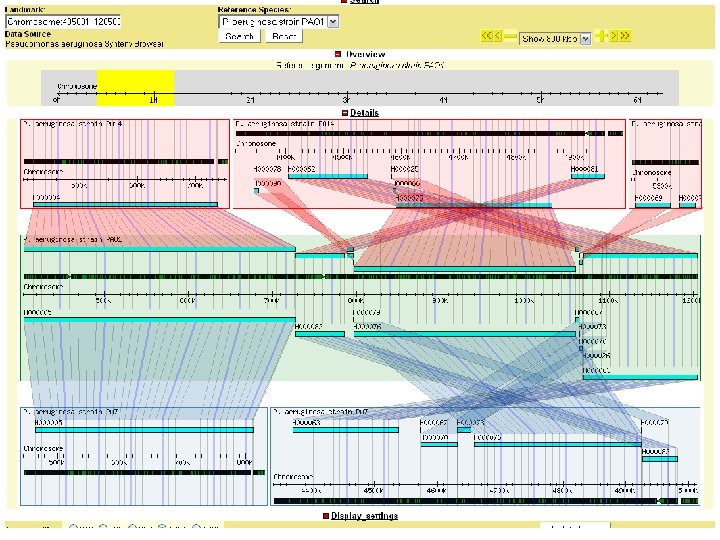The image size is (720, 540).
Task: Select the small H000090 block in the PA14 panel
Action: (x=256, y=191)
